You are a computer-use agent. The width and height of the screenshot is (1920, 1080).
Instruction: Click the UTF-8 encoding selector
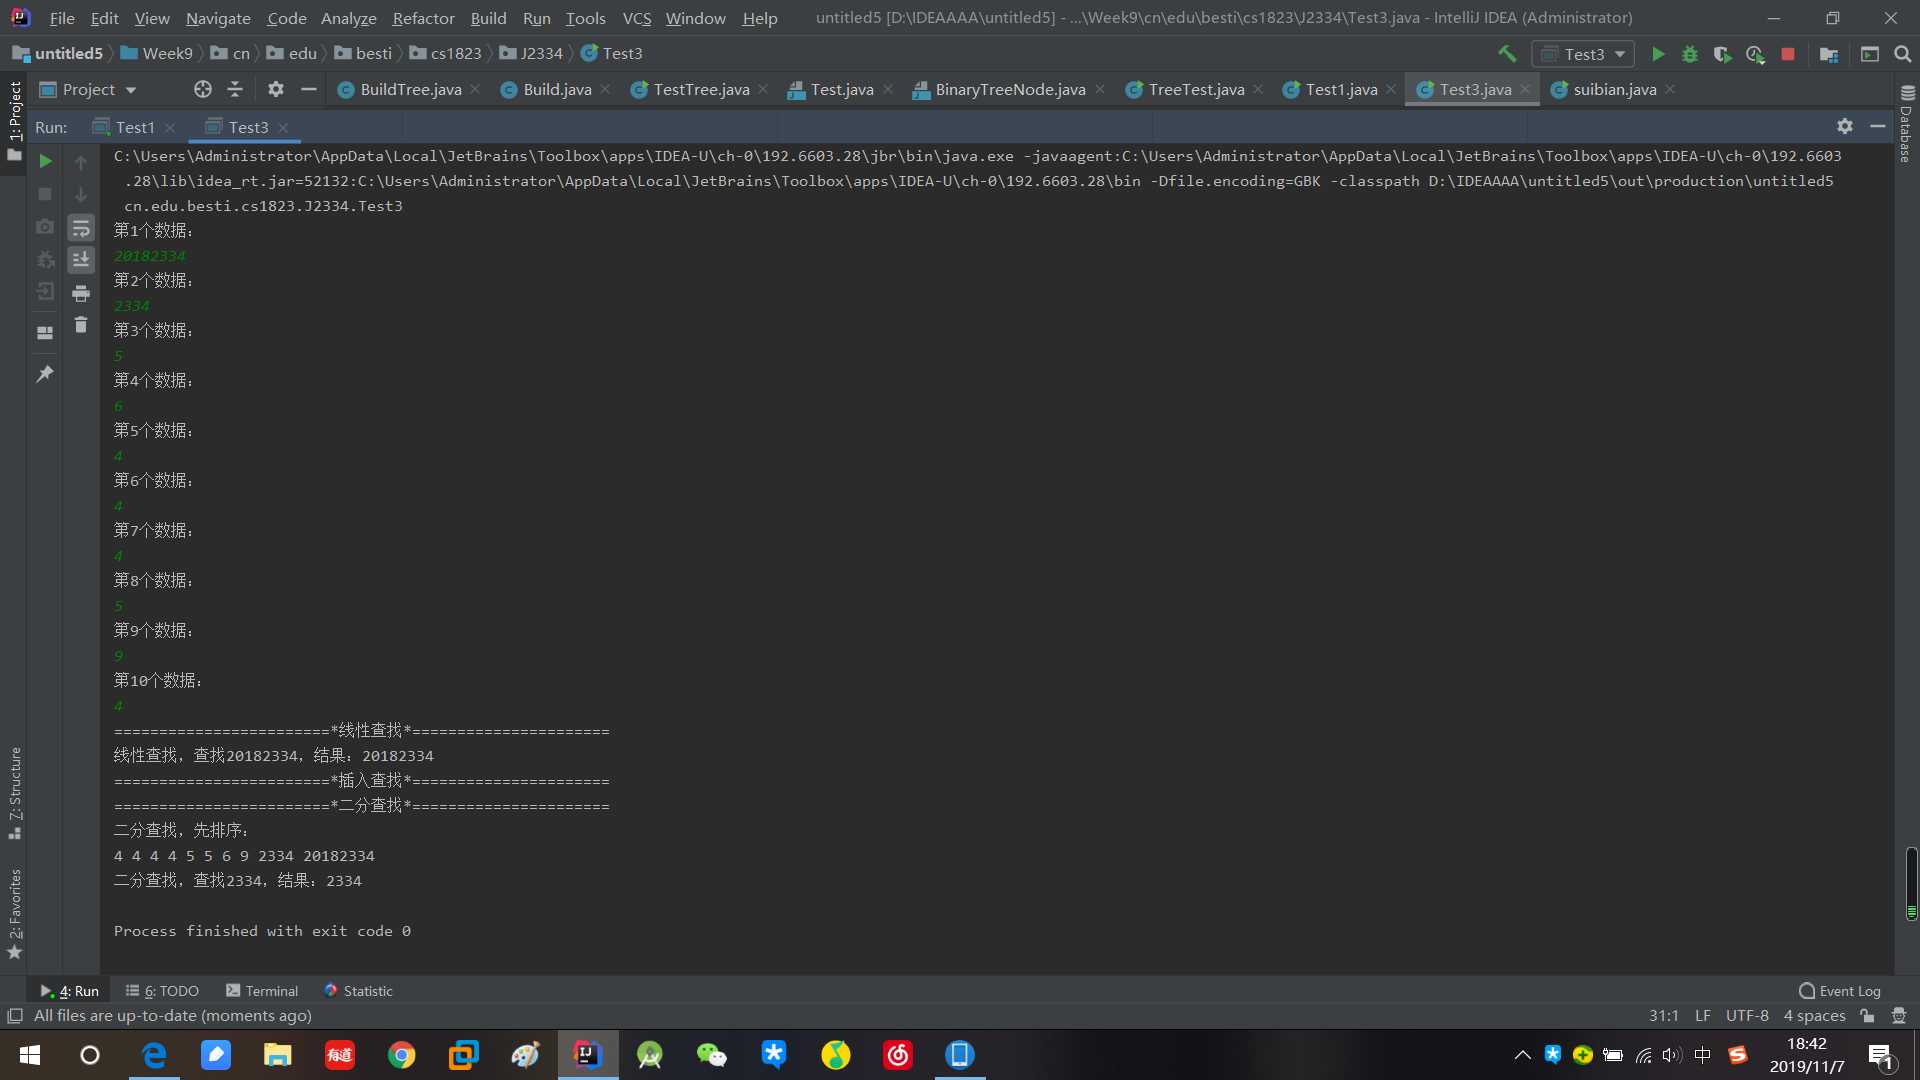pyautogui.click(x=1746, y=1015)
